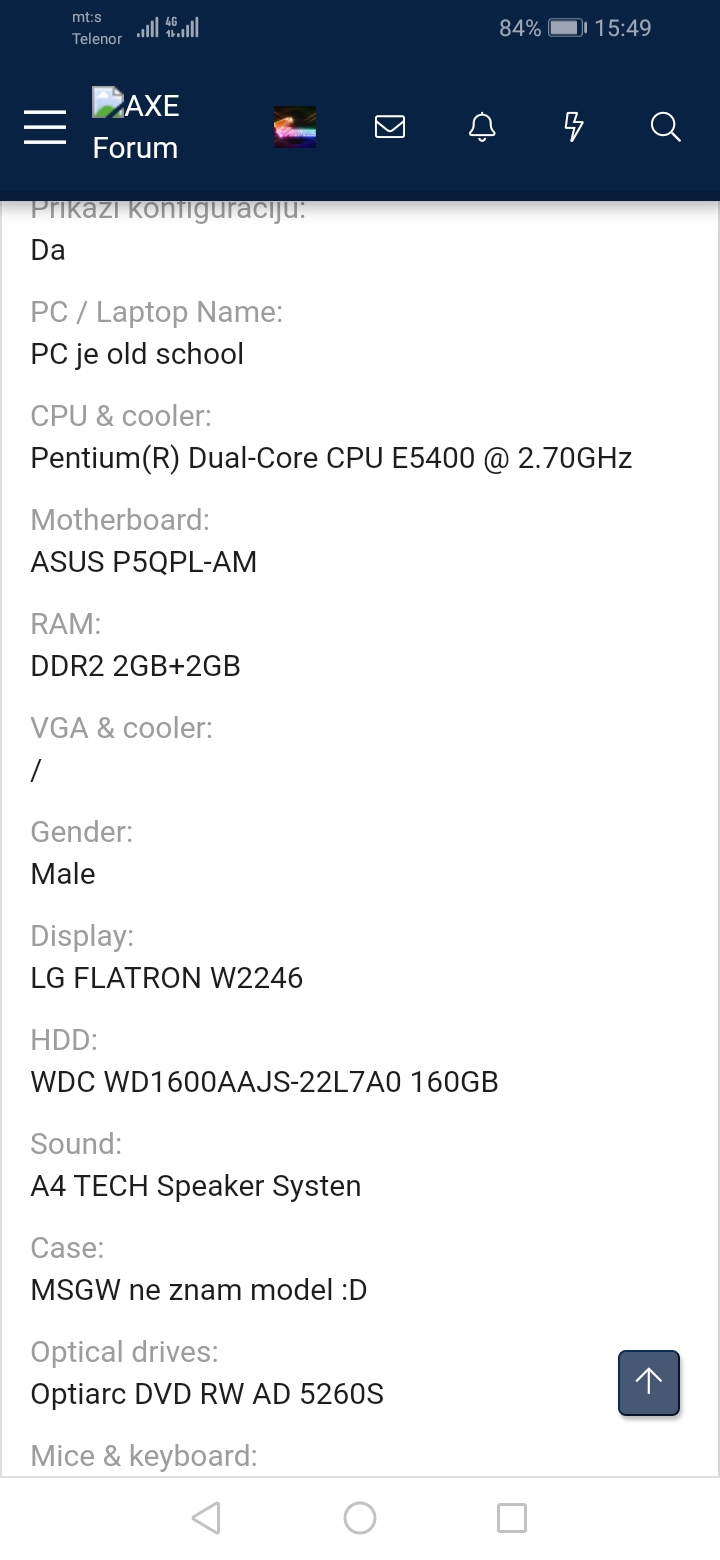Tap the lightning bolt what's new icon

(574, 127)
